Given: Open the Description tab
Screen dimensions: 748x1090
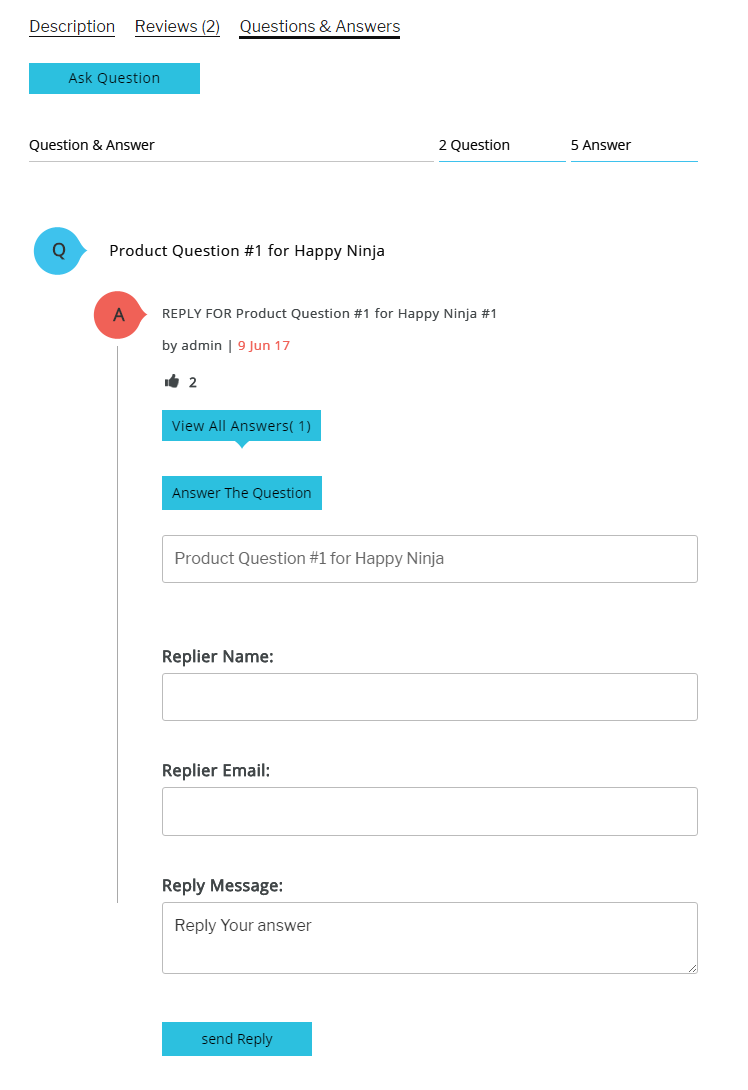Looking at the screenshot, I should pyautogui.click(x=72, y=26).
